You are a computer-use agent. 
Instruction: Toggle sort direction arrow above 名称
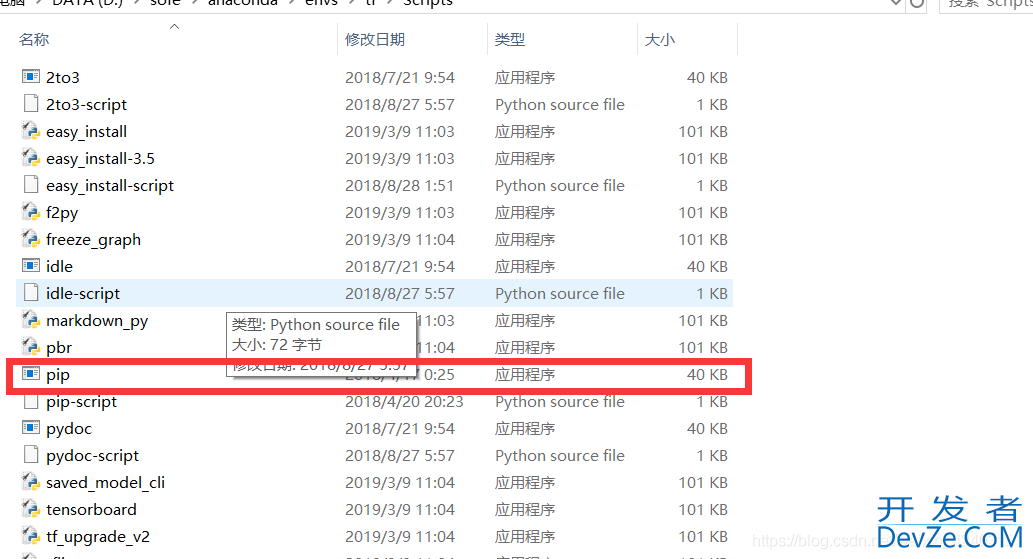pyautogui.click(x=175, y=26)
